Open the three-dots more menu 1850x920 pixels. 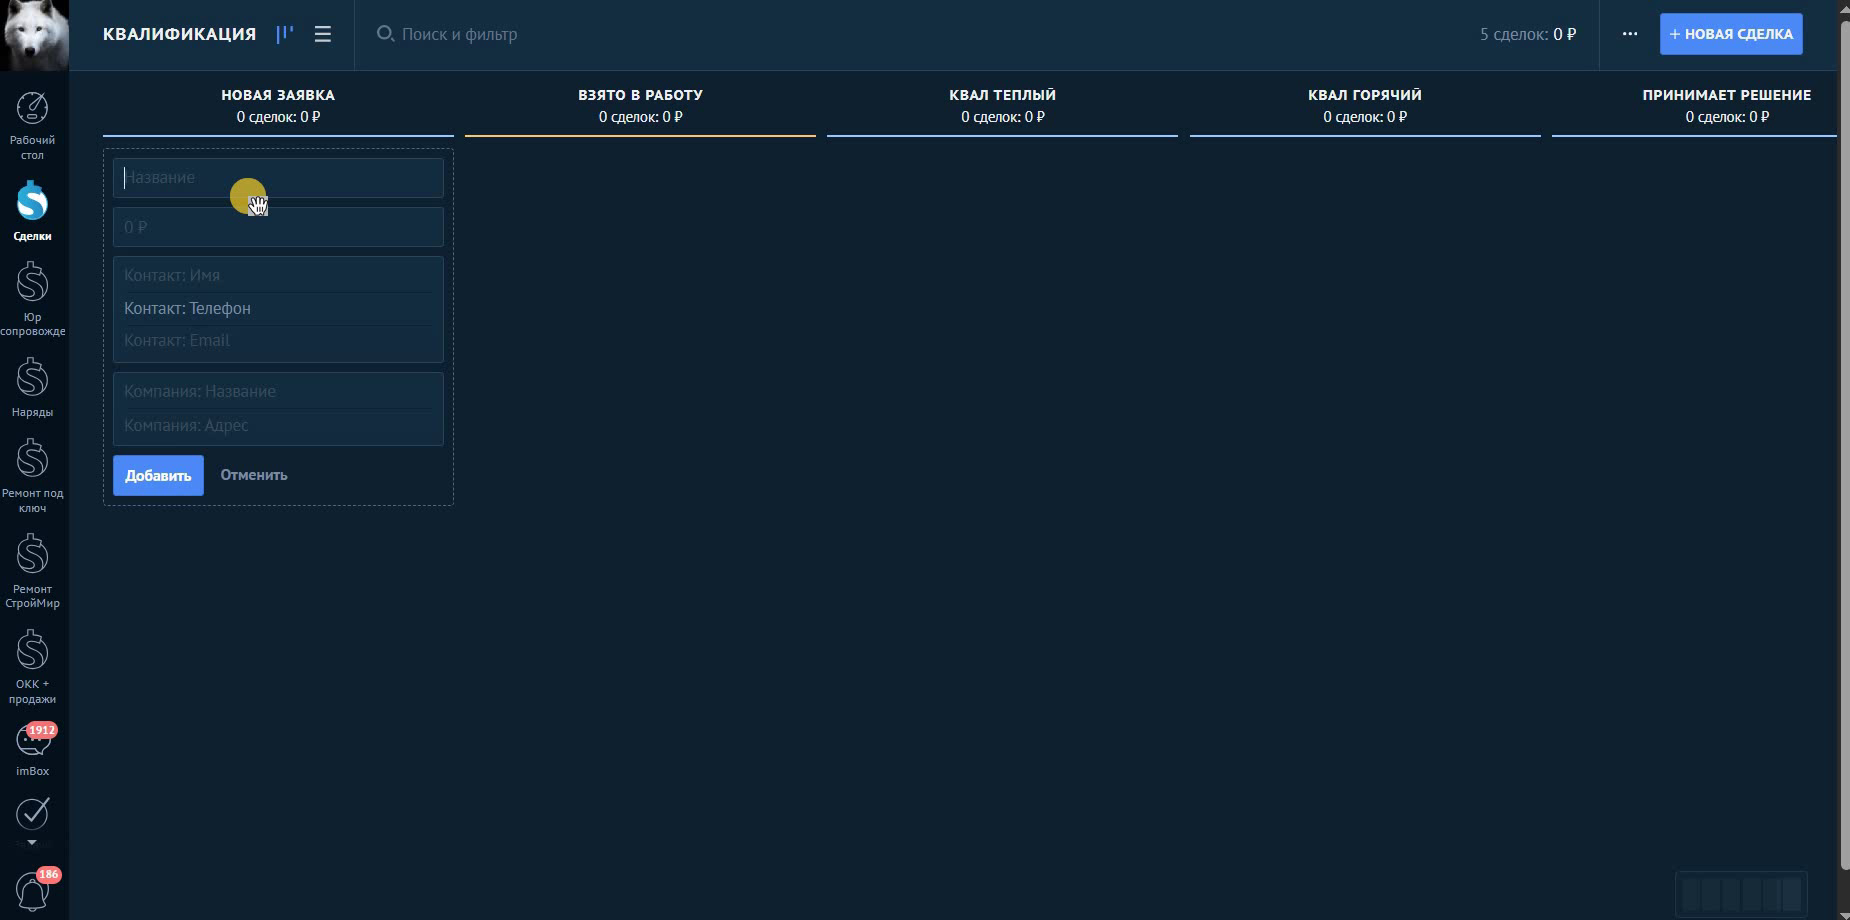[1630, 34]
